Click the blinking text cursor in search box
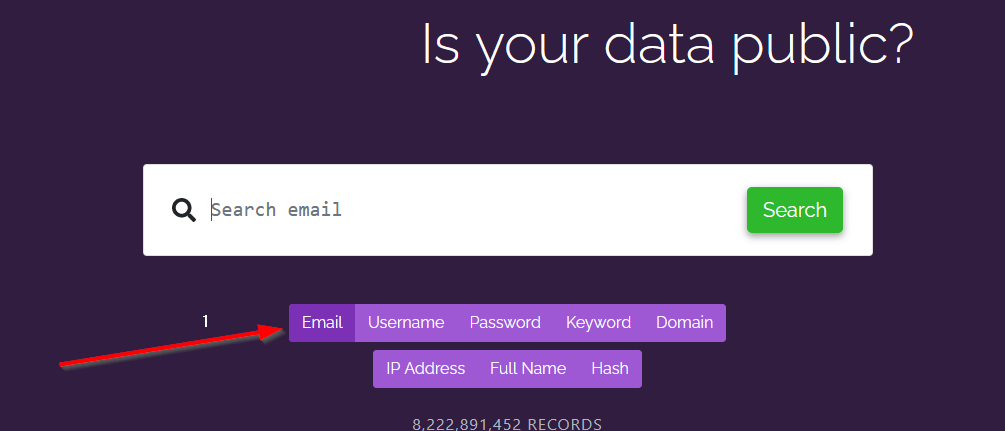Screen dimensions: 1005x431 pos(212,210)
